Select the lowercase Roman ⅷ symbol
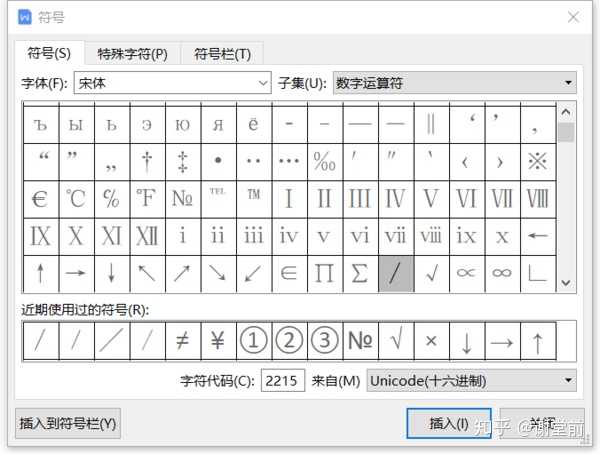The height and width of the screenshot is (454, 600). click(431, 236)
